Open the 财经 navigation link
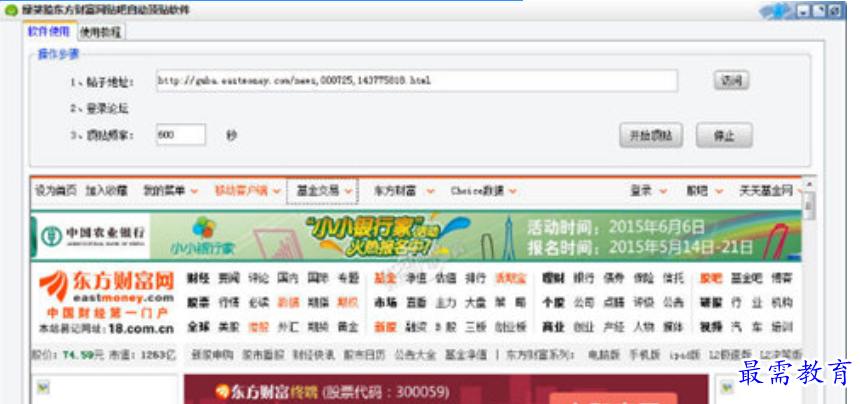This screenshot has width=860, height=404. 198,278
